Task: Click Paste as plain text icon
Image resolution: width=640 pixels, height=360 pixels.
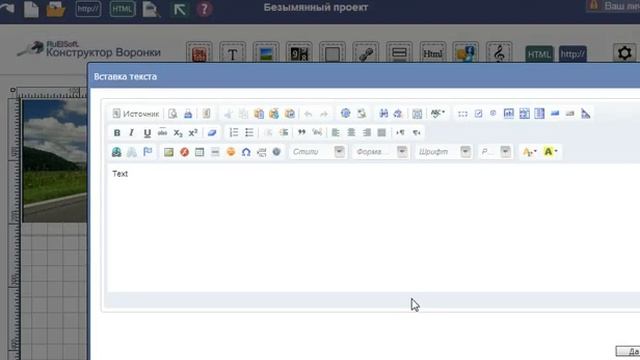Action: click(274, 114)
